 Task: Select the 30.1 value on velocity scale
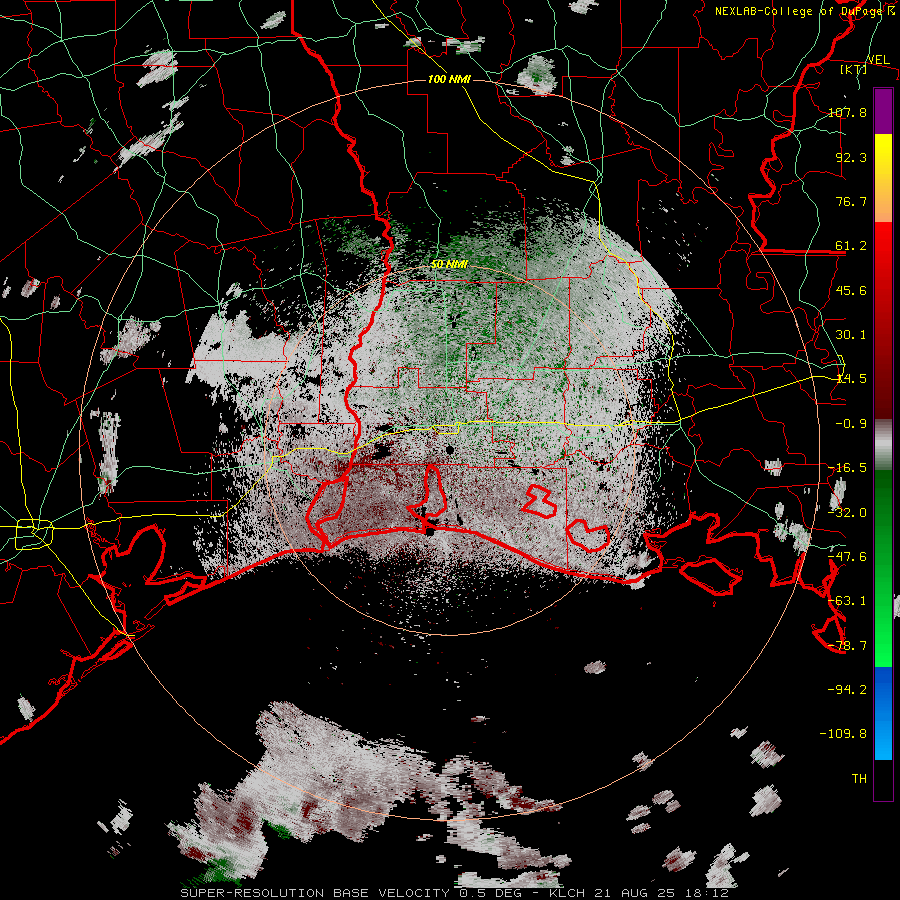(x=851, y=335)
